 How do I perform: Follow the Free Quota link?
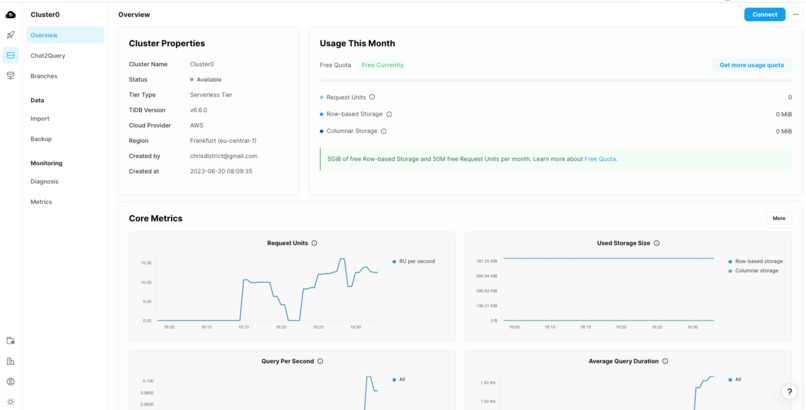pos(600,159)
